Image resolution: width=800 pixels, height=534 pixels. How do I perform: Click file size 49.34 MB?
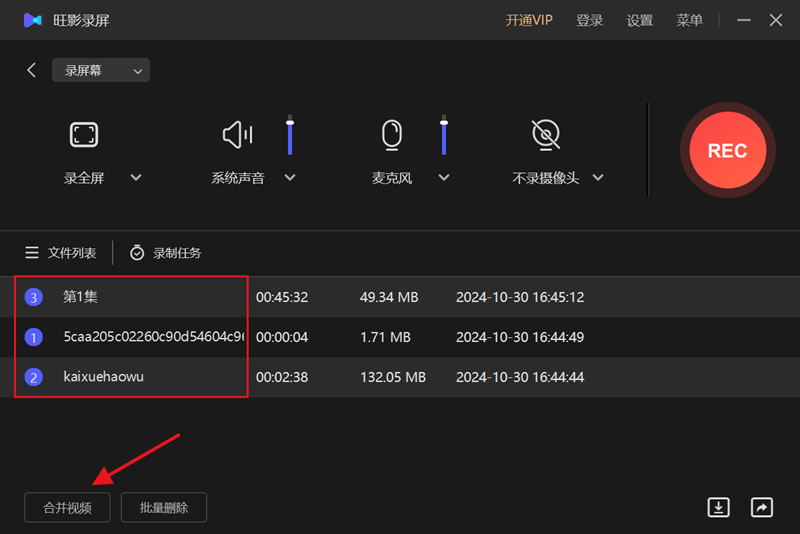(389, 297)
